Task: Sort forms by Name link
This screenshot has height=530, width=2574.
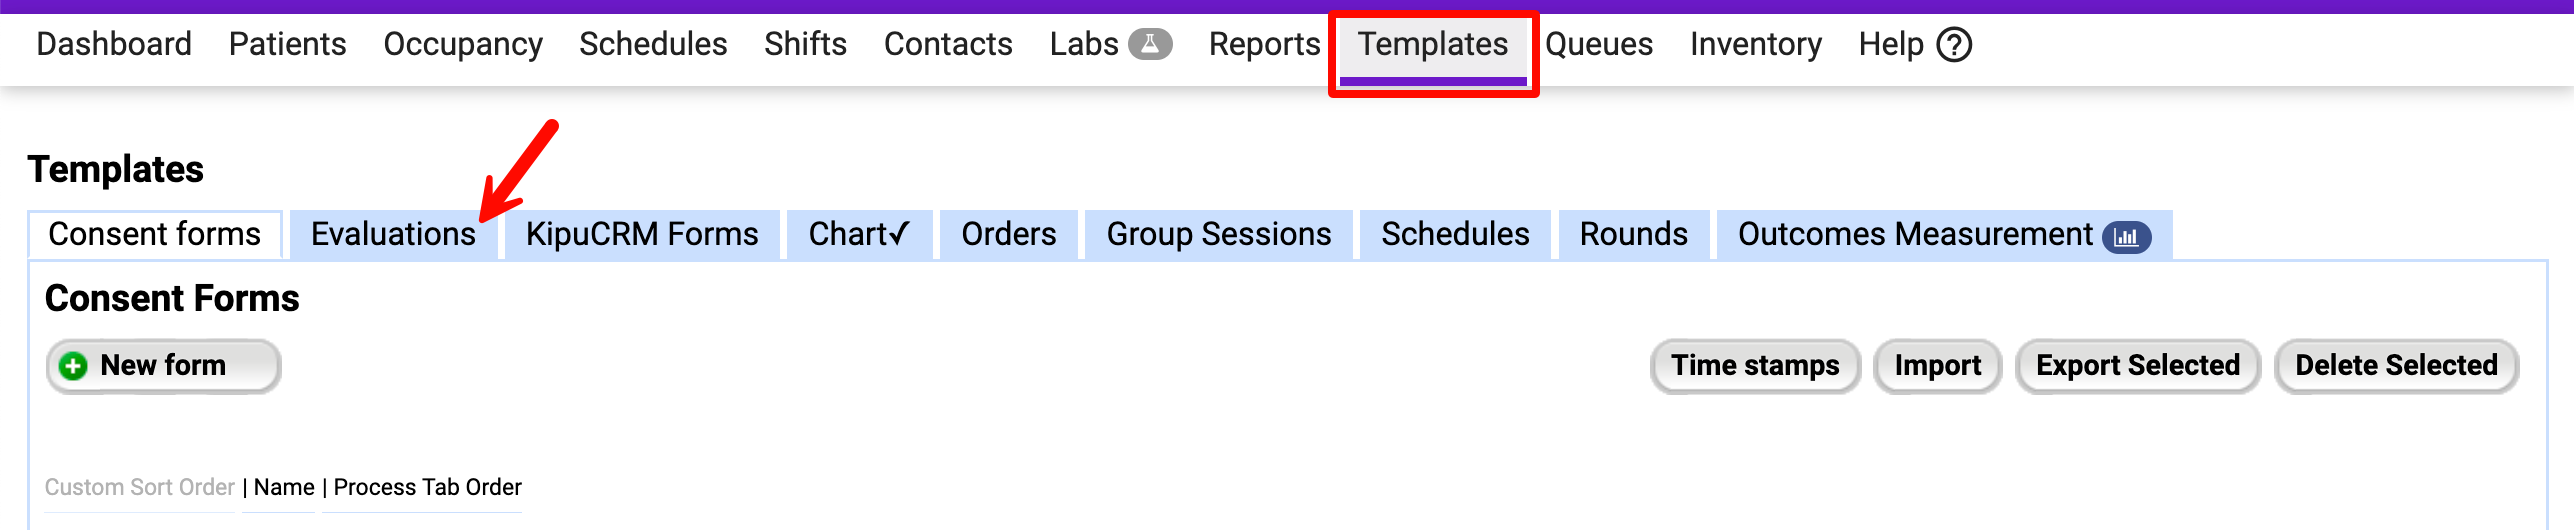Action: 284,487
